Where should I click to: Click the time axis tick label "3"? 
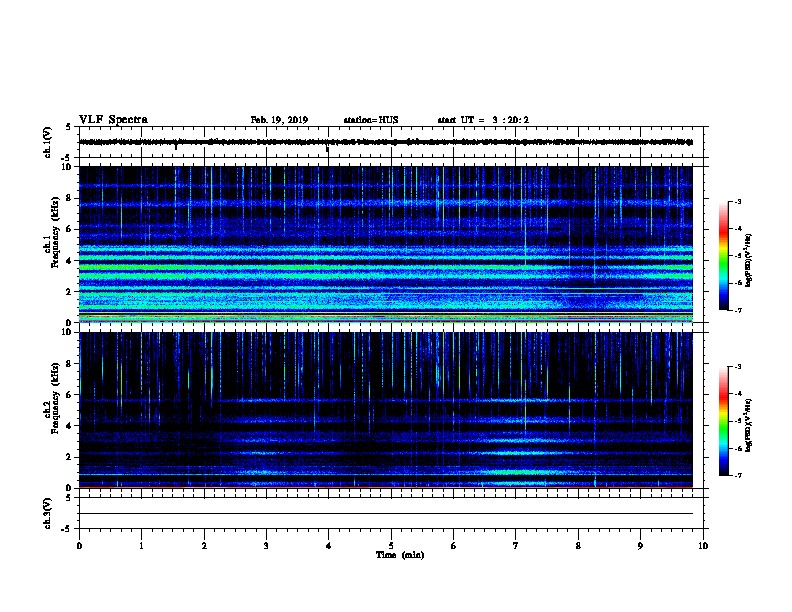point(266,546)
